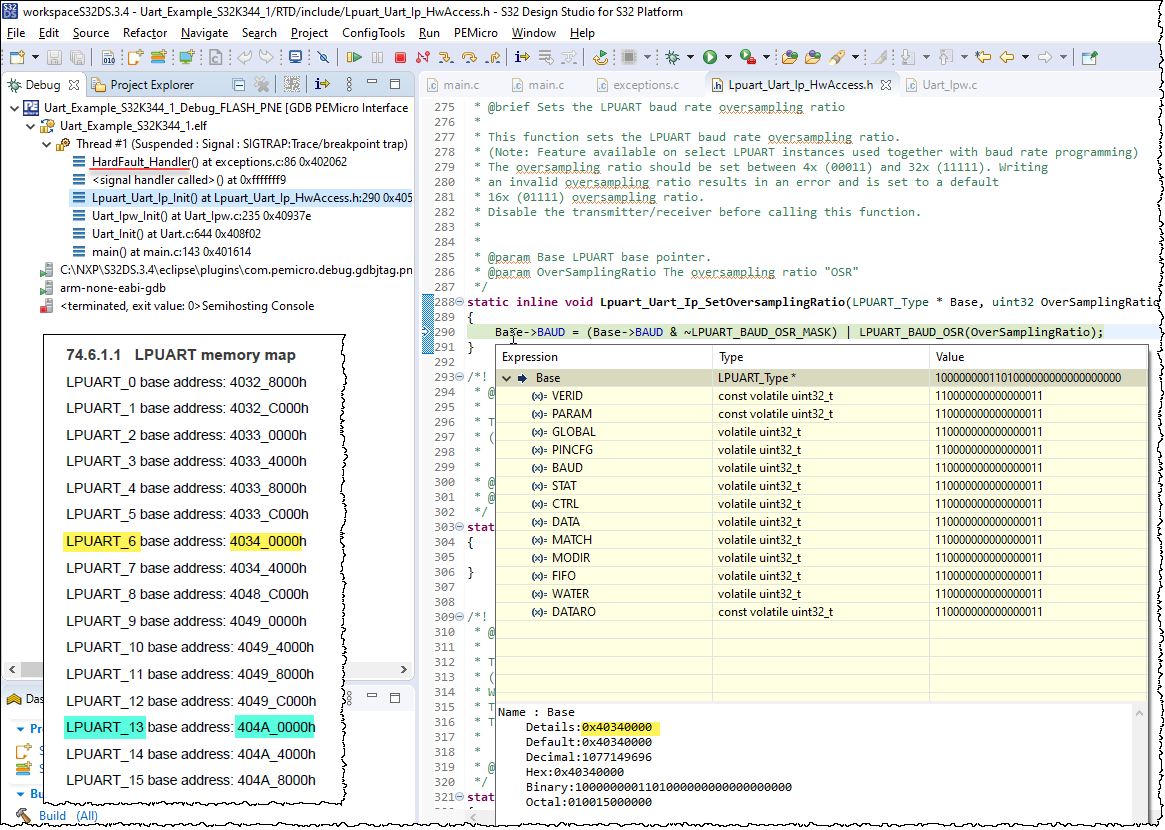Click the Step Over icon
Screen dimensions: 1165x830
tap(470, 58)
